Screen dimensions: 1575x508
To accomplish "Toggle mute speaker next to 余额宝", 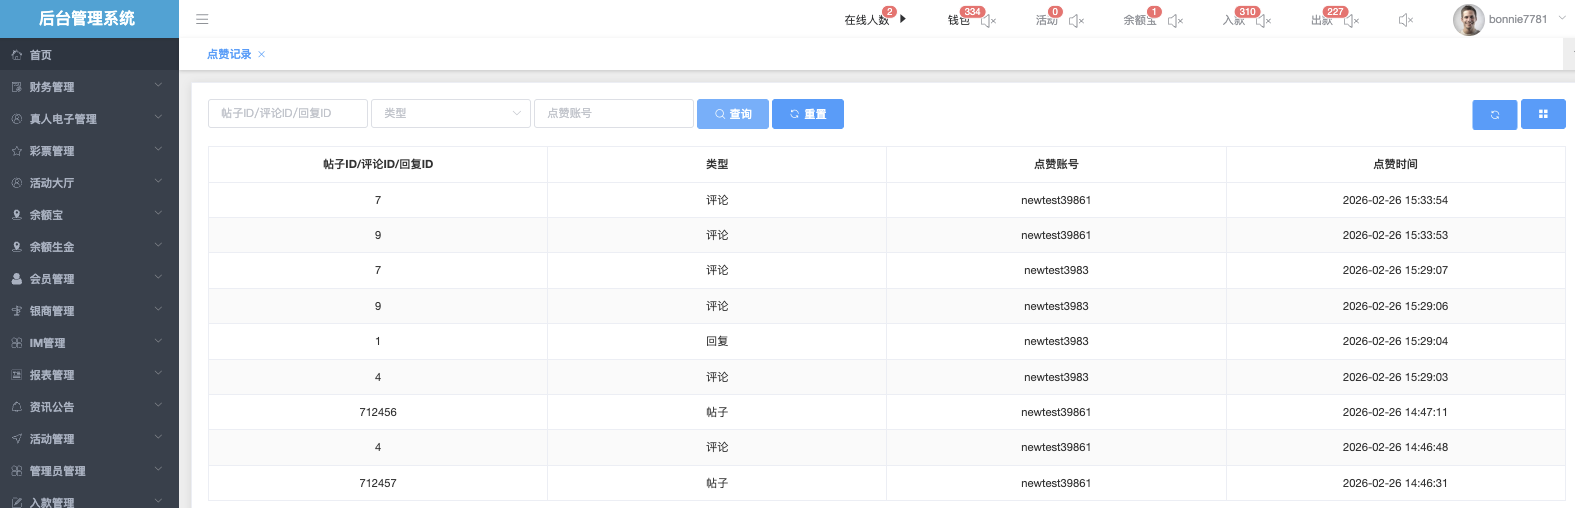I will pos(1175,21).
